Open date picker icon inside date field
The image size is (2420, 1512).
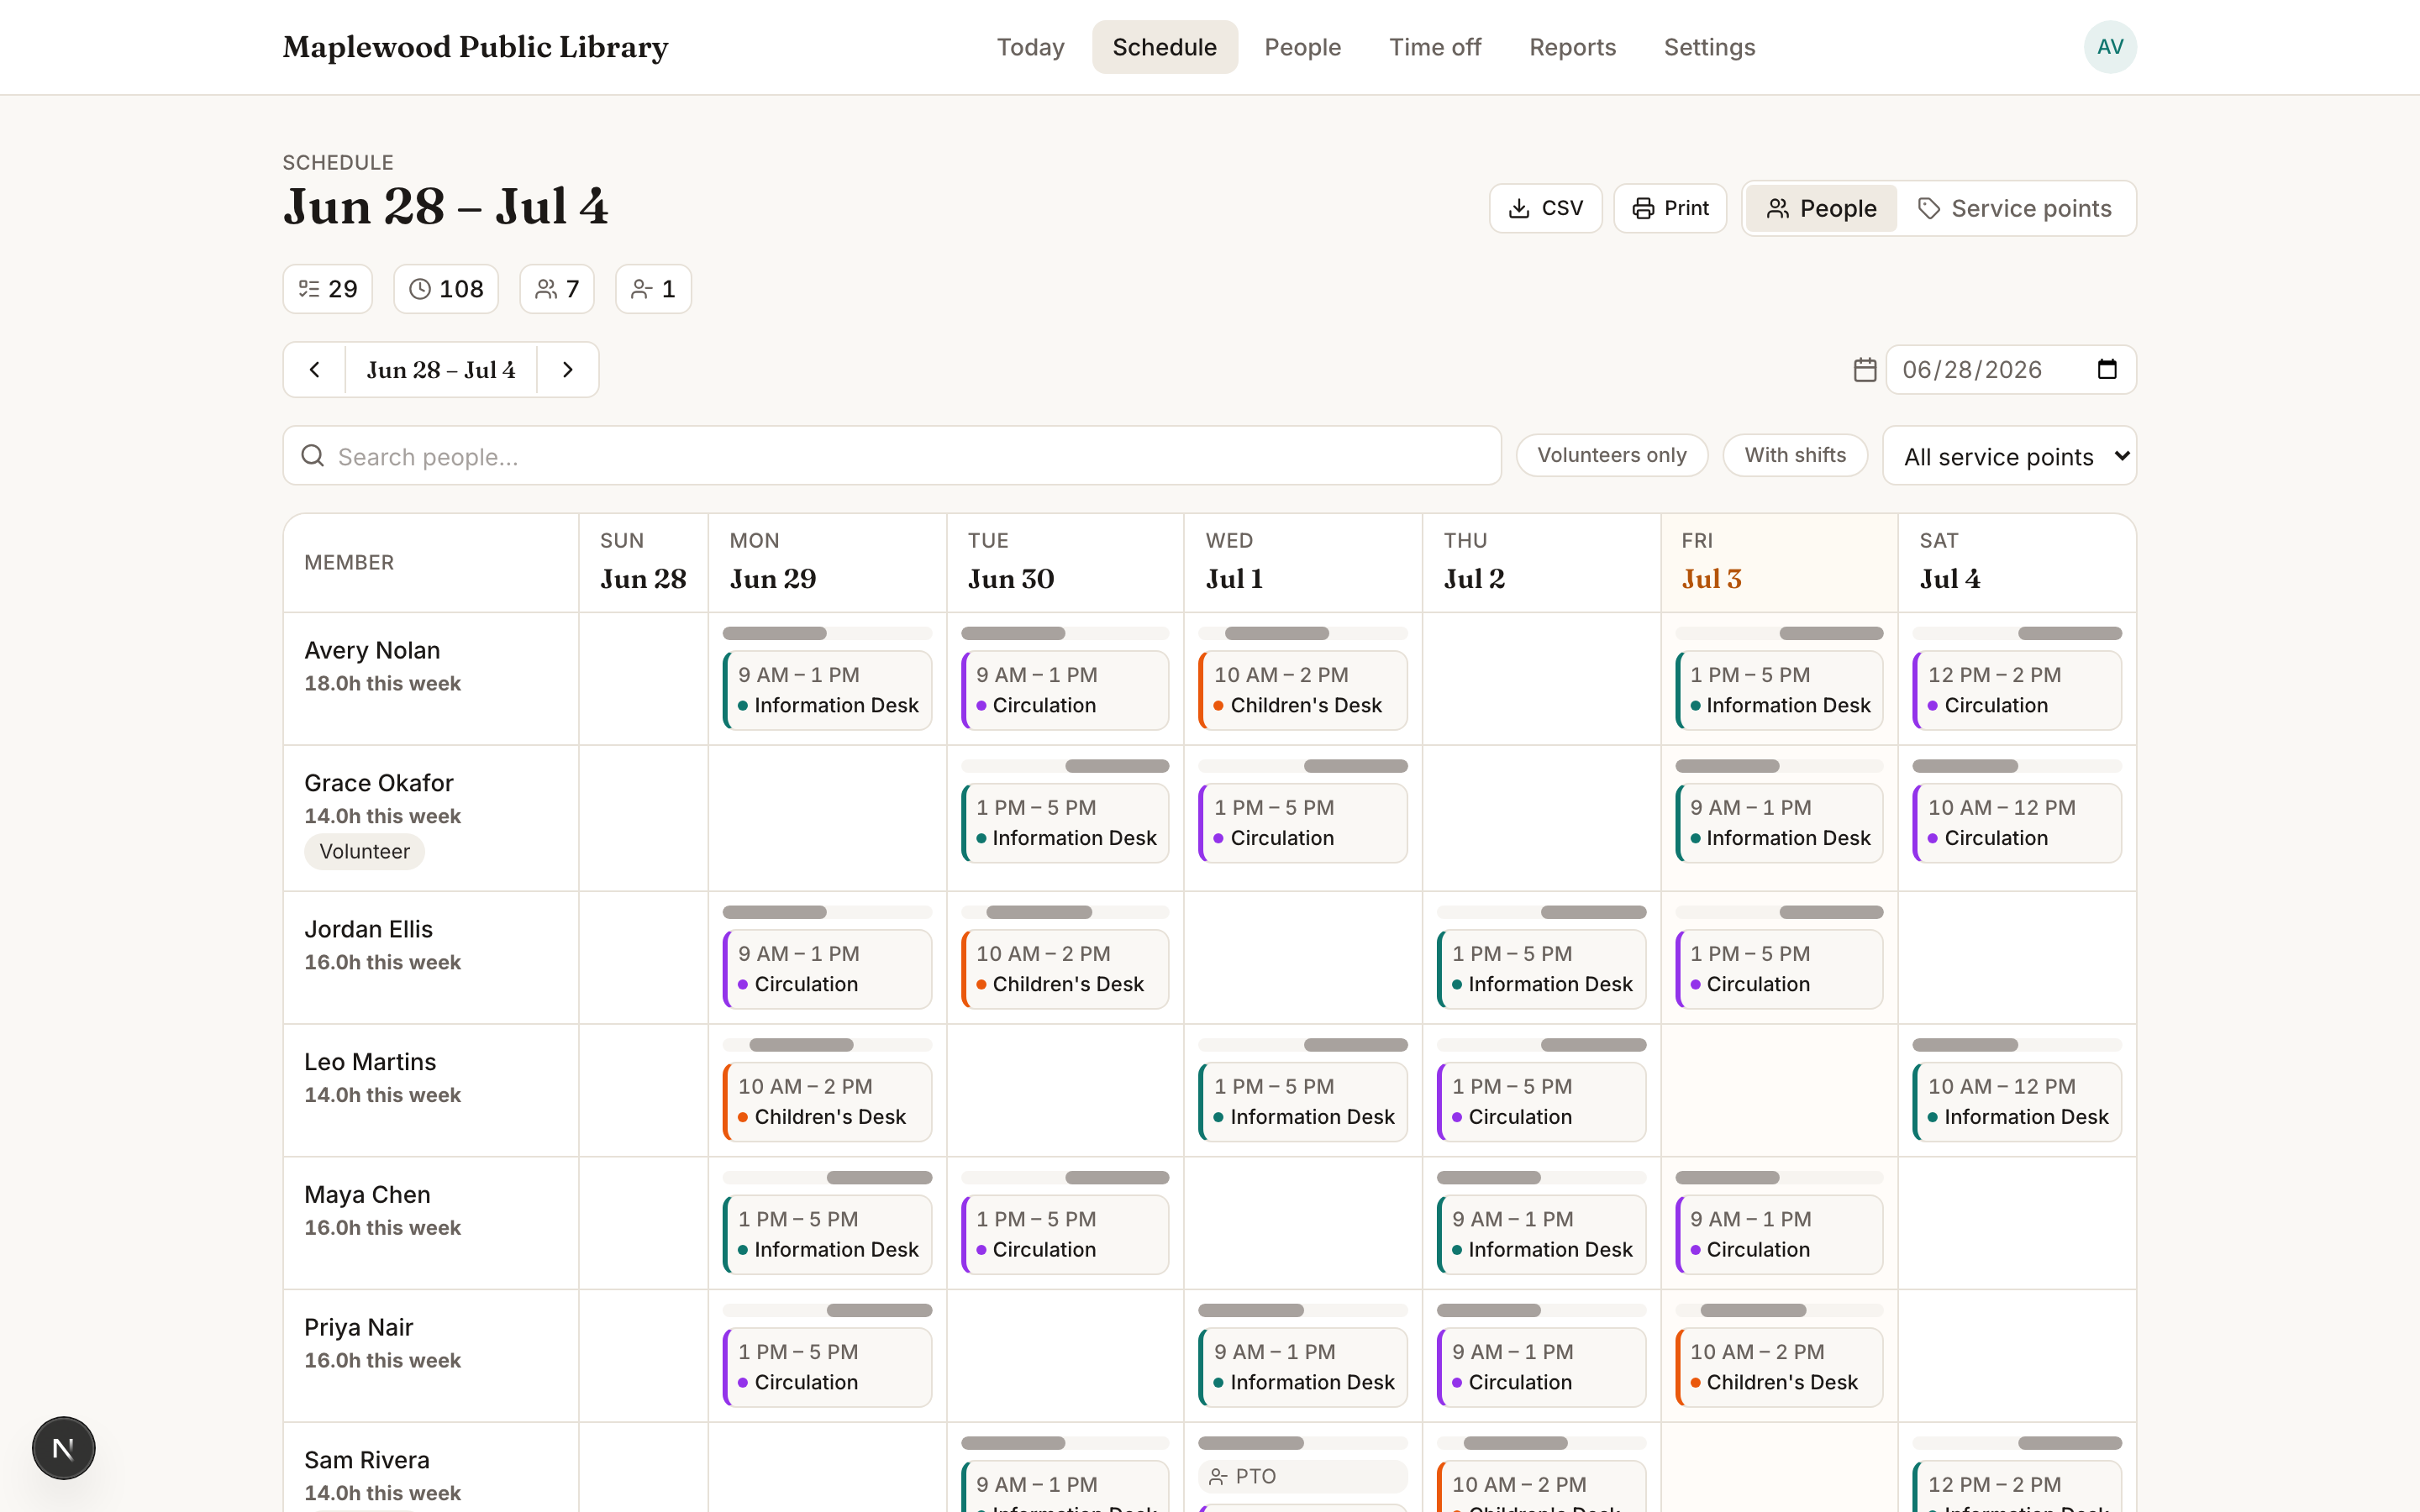click(x=2106, y=370)
